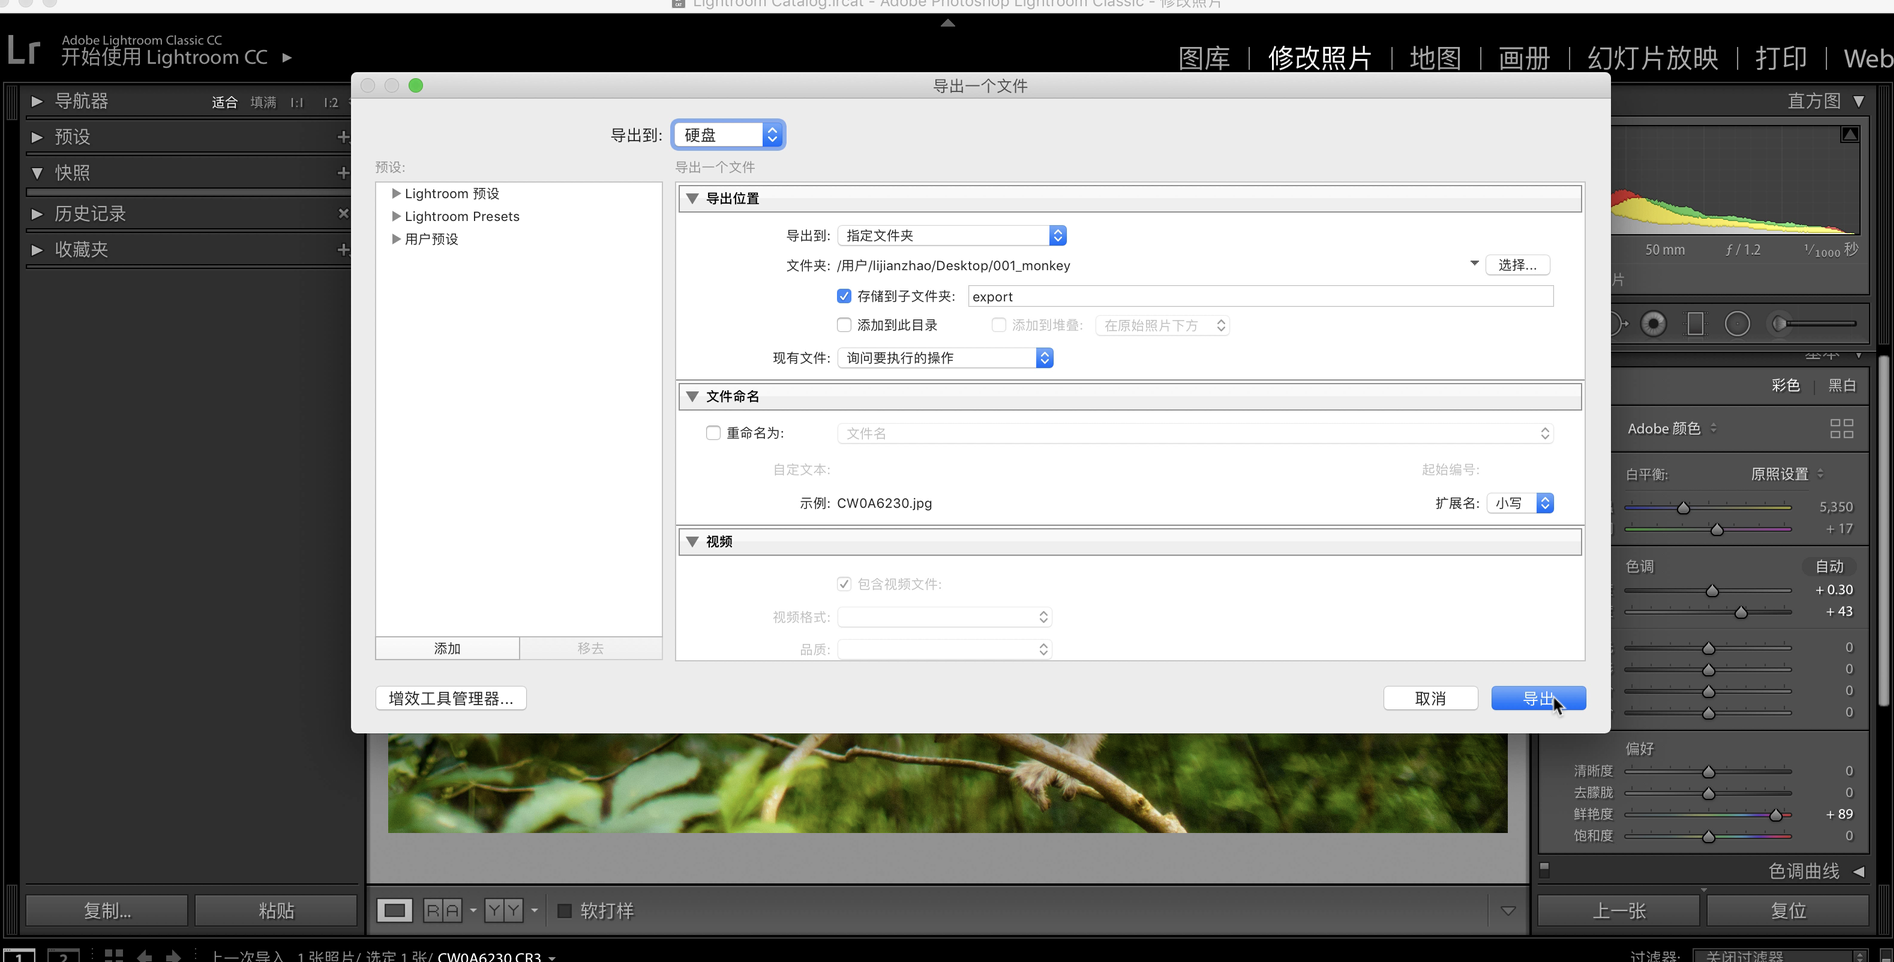Viewport: 1894px width, 962px height.
Task: Add a collection with plus icon
Action: click(343, 250)
